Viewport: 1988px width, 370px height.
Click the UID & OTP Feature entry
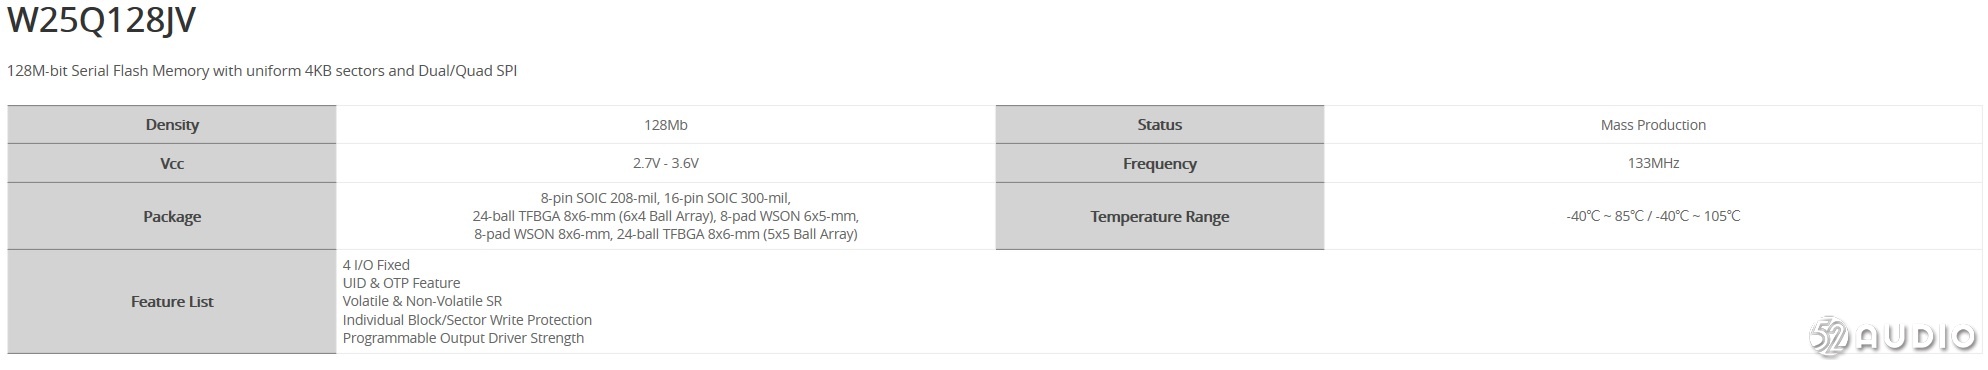401,283
